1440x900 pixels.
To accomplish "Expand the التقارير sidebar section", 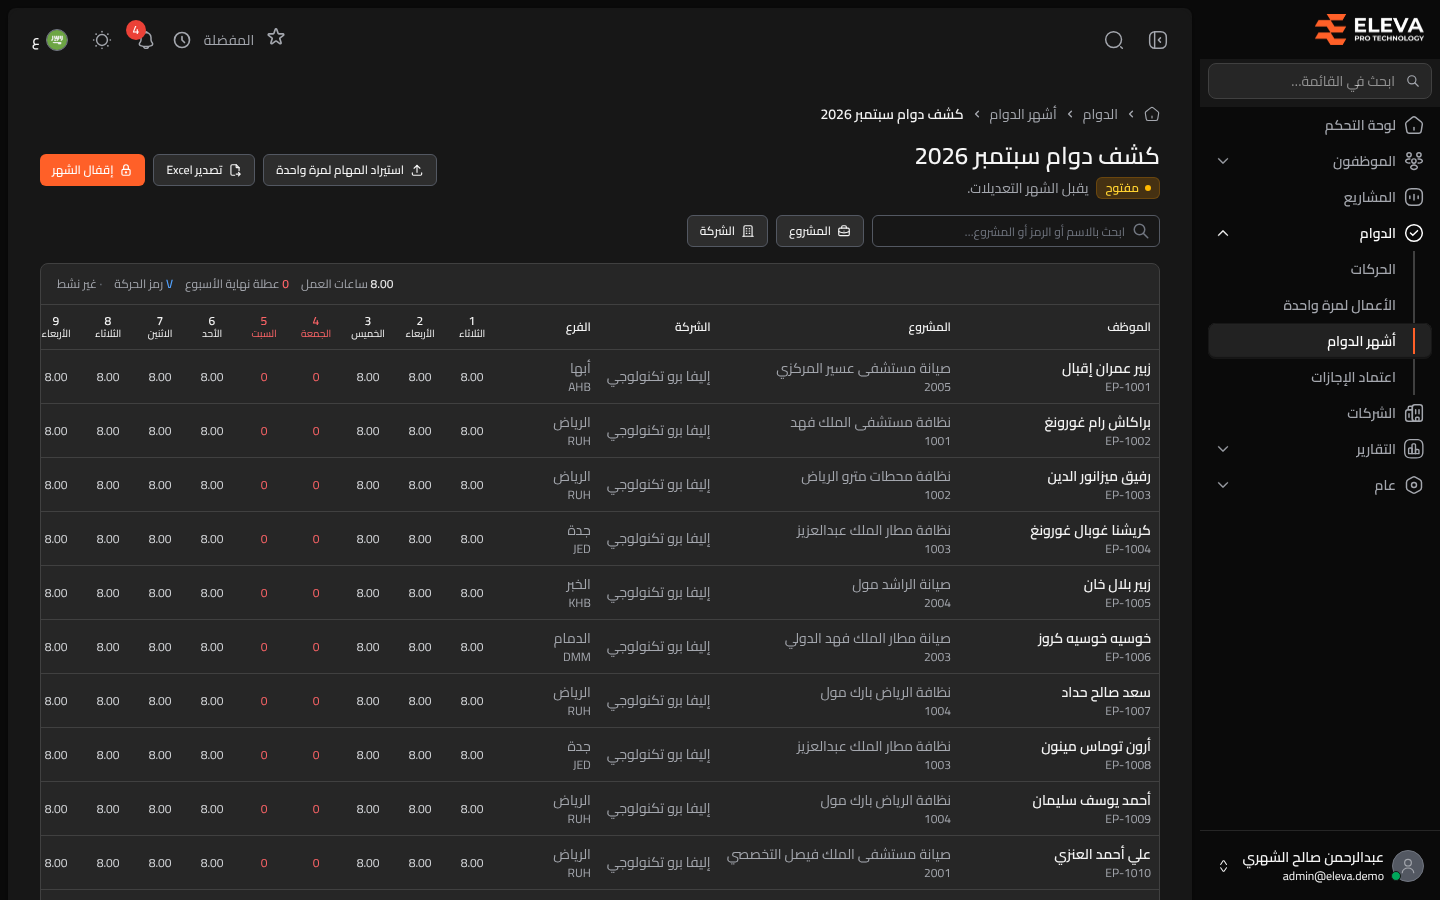I will [x=1320, y=449].
